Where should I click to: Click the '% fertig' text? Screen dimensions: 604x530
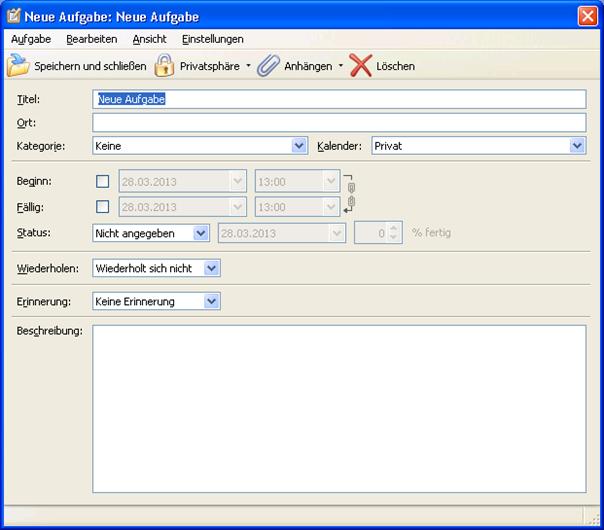pyautogui.click(x=431, y=233)
